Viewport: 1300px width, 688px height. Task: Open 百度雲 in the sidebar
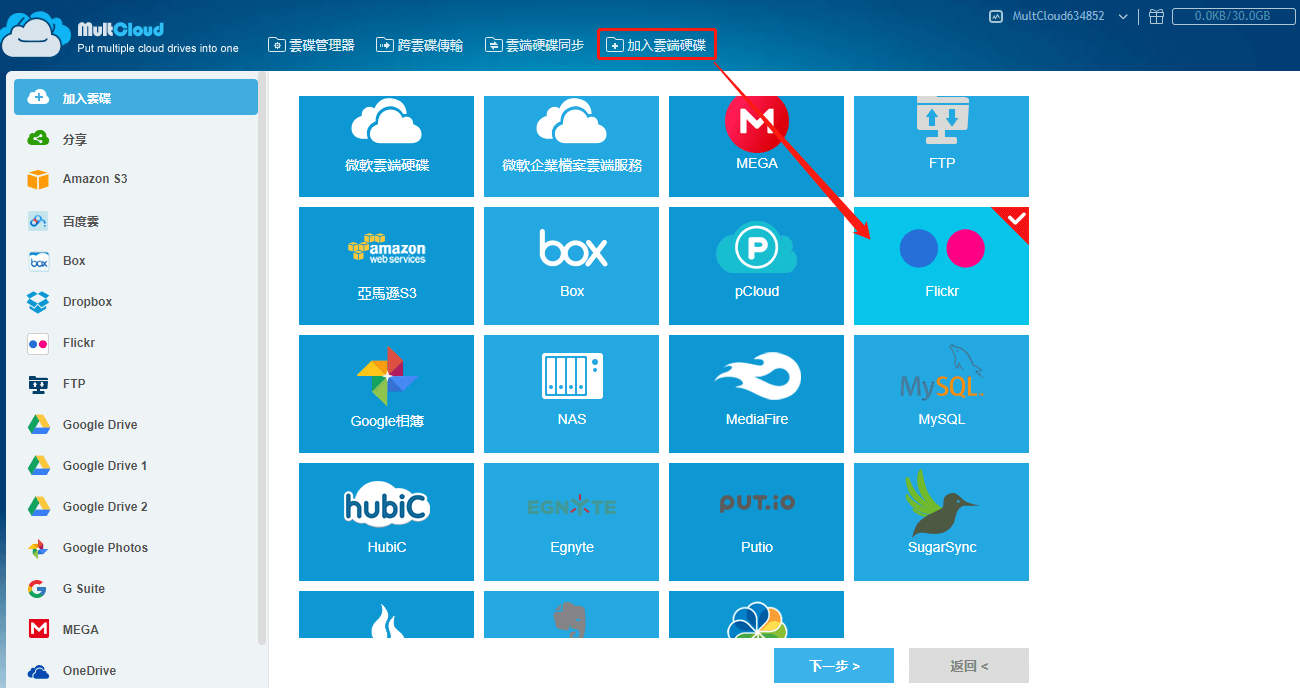click(x=136, y=221)
